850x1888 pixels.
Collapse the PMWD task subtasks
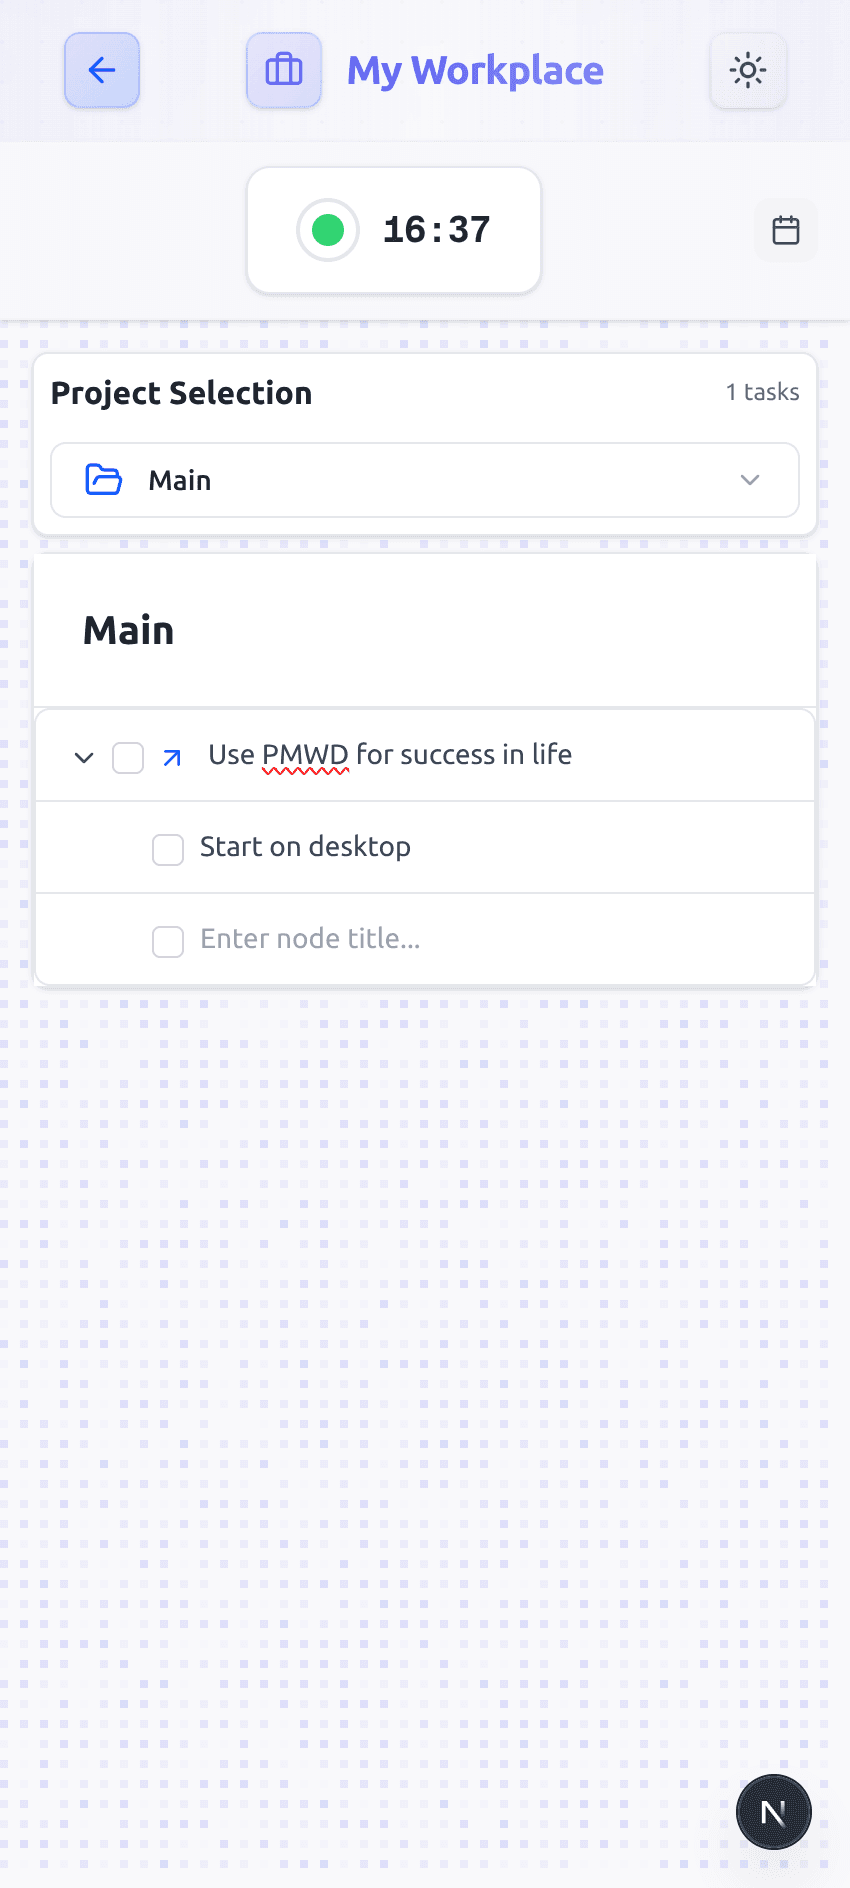coord(84,758)
